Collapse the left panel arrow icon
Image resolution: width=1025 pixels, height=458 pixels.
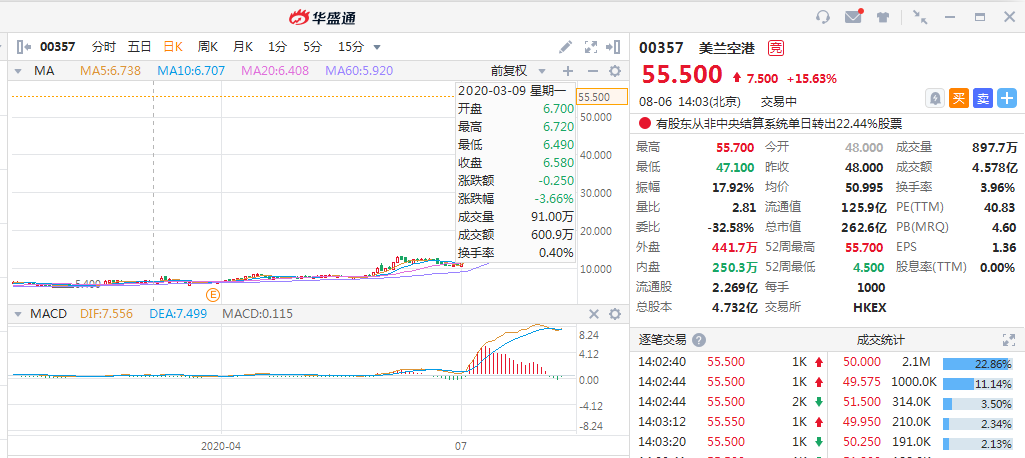click(24, 46)
